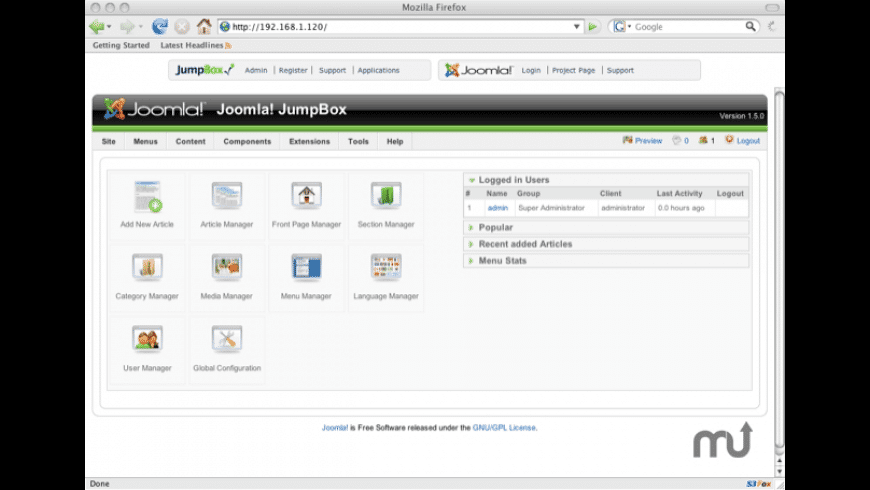
Task: Open the Extensions menu
Action: click(x=310, y=142)
